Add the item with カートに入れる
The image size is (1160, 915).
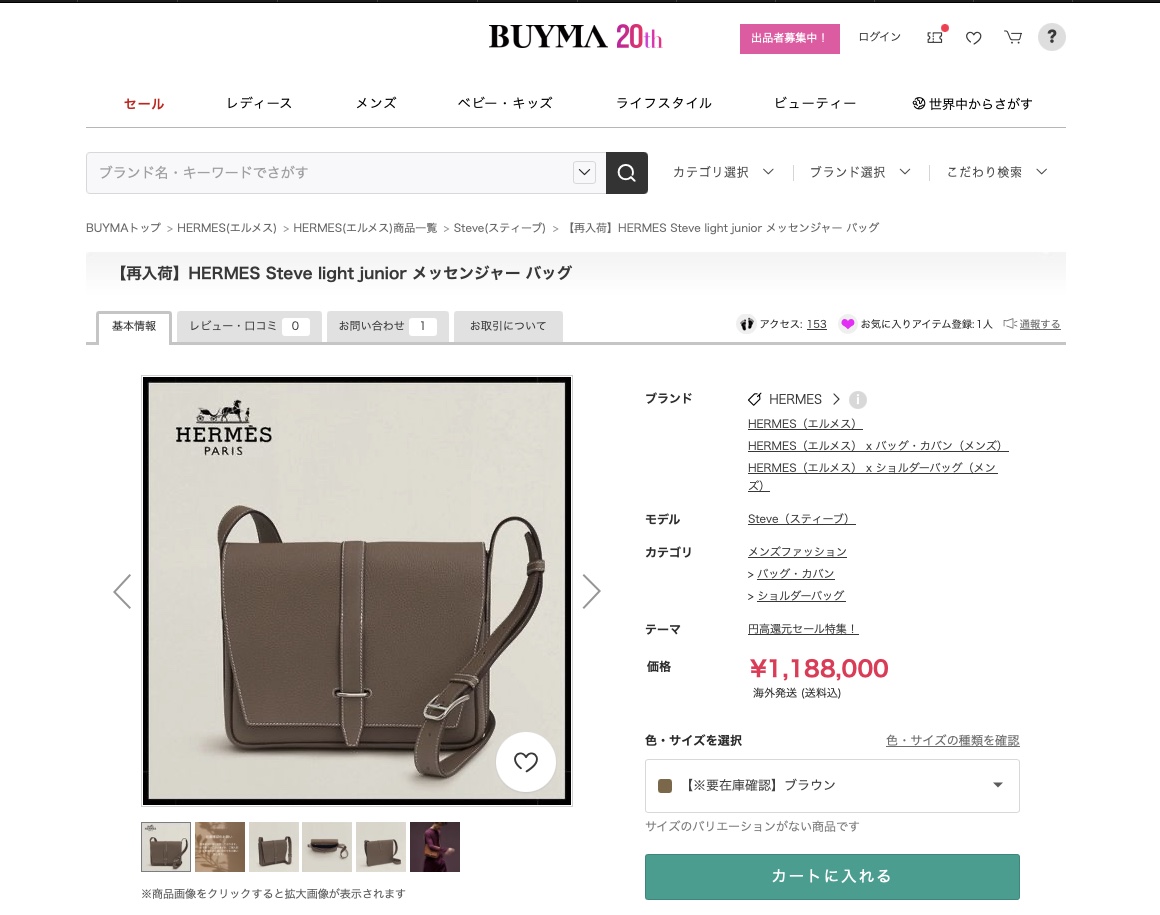point(832,877)
